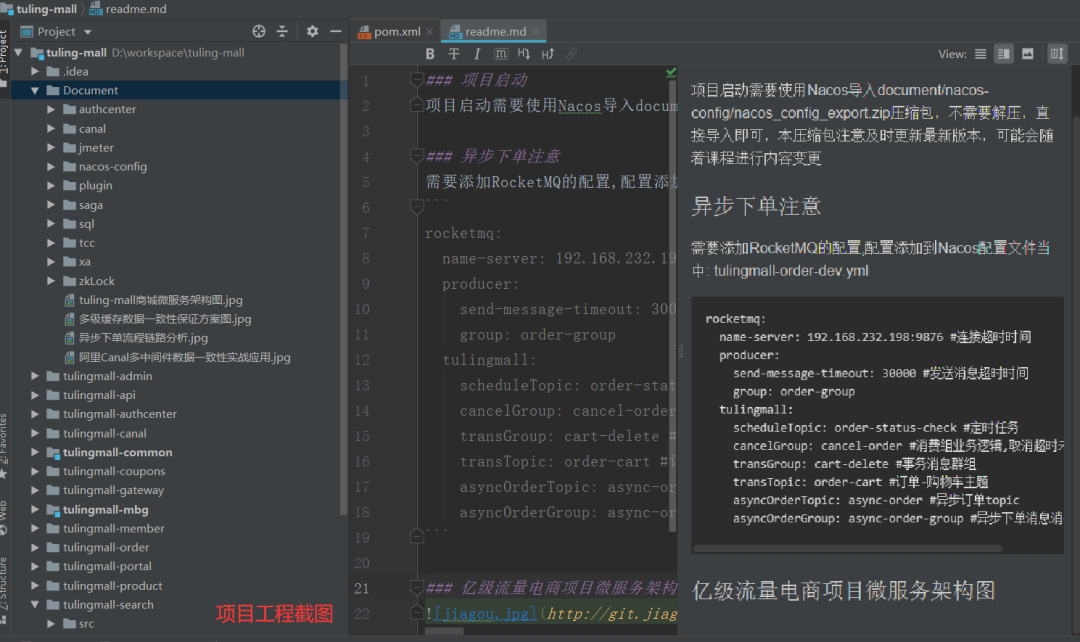This screenshot has width=1080, height=642.
Task: Collapse the tuling-mall root node
Action: pos(19,52)
